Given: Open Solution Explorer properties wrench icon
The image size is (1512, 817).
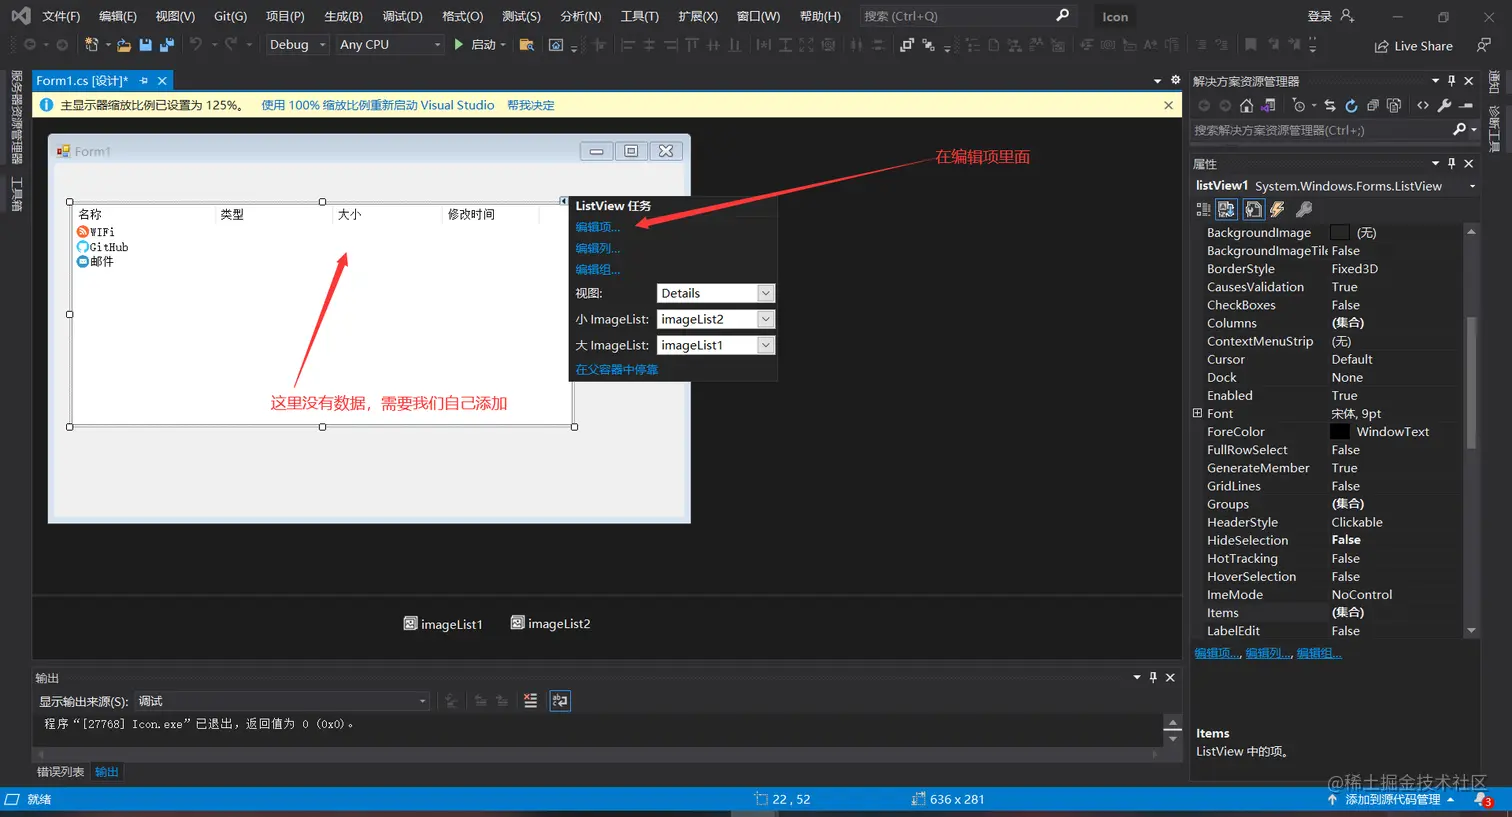Looking at the screenshot, I should (1444, 105).
